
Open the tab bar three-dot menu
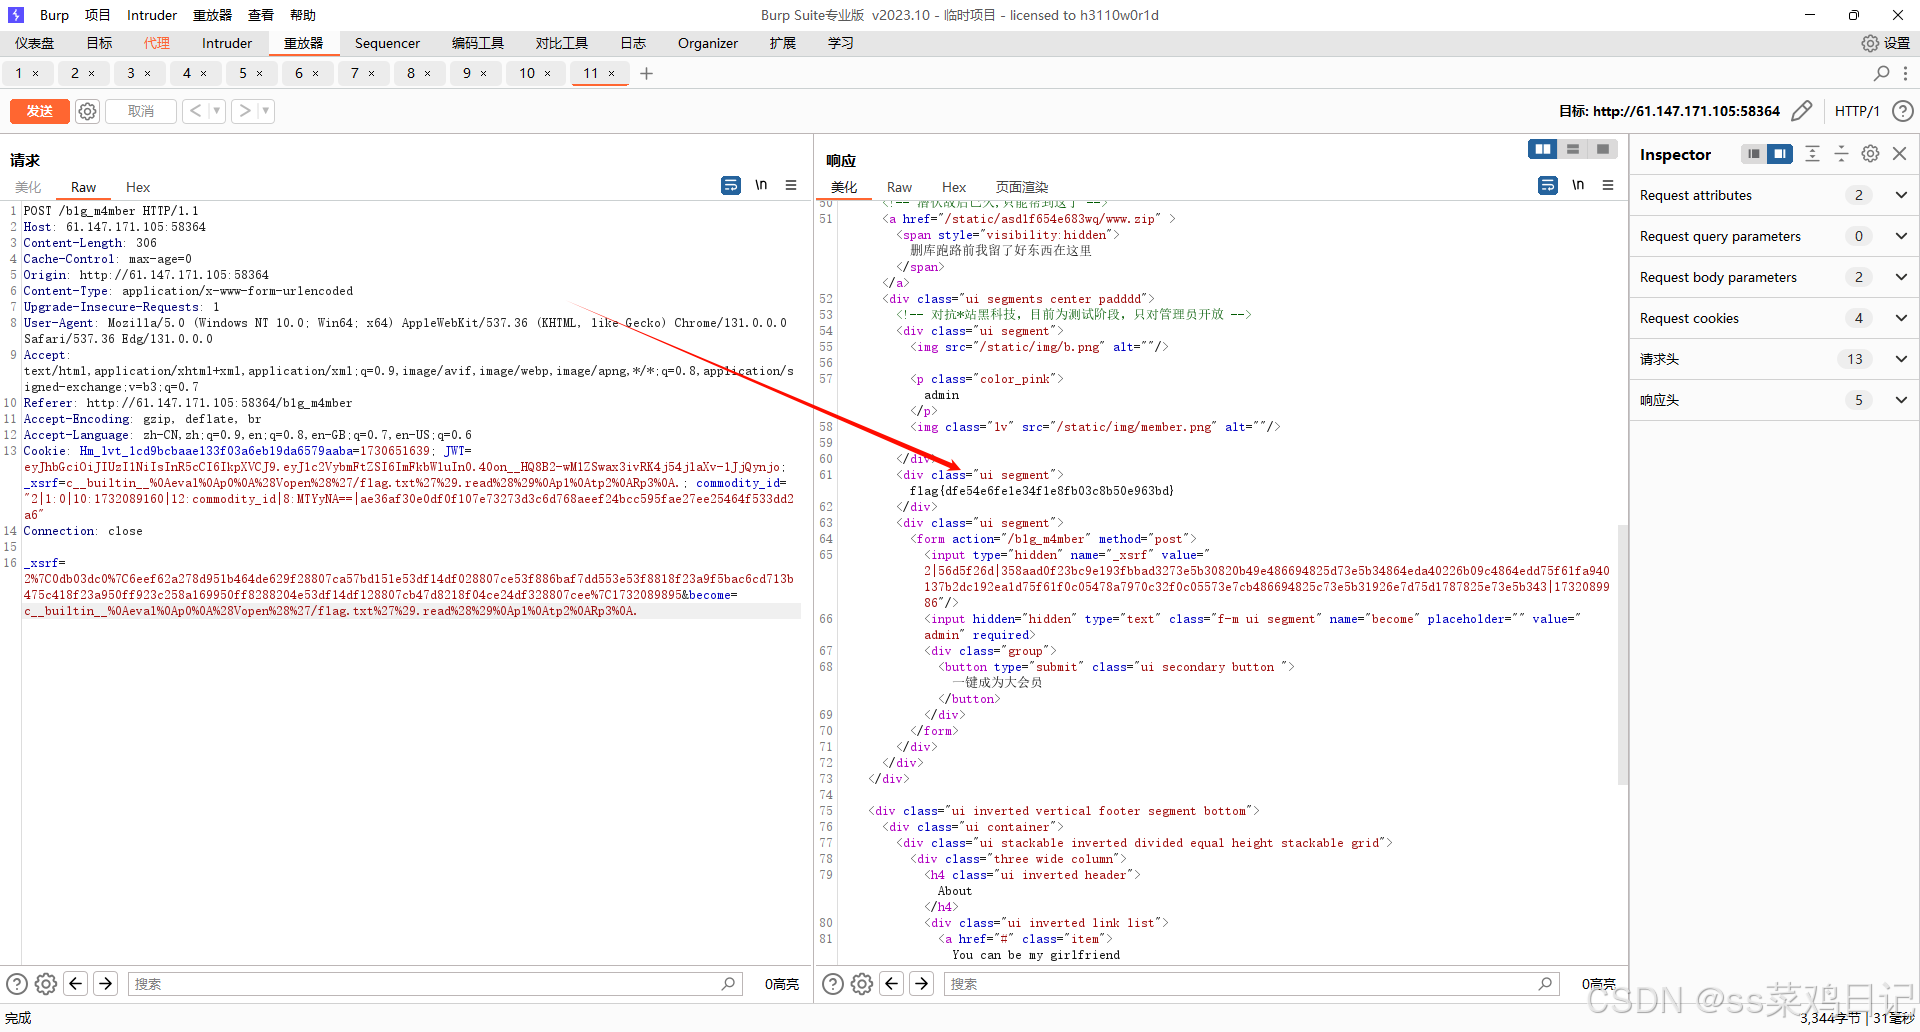(1906, 73)
